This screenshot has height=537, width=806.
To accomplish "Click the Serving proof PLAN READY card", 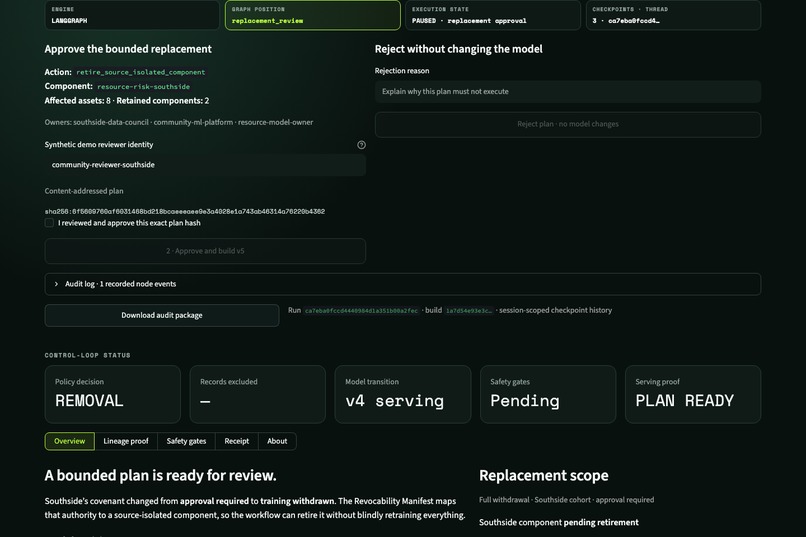I will click(x=693, y=394).
